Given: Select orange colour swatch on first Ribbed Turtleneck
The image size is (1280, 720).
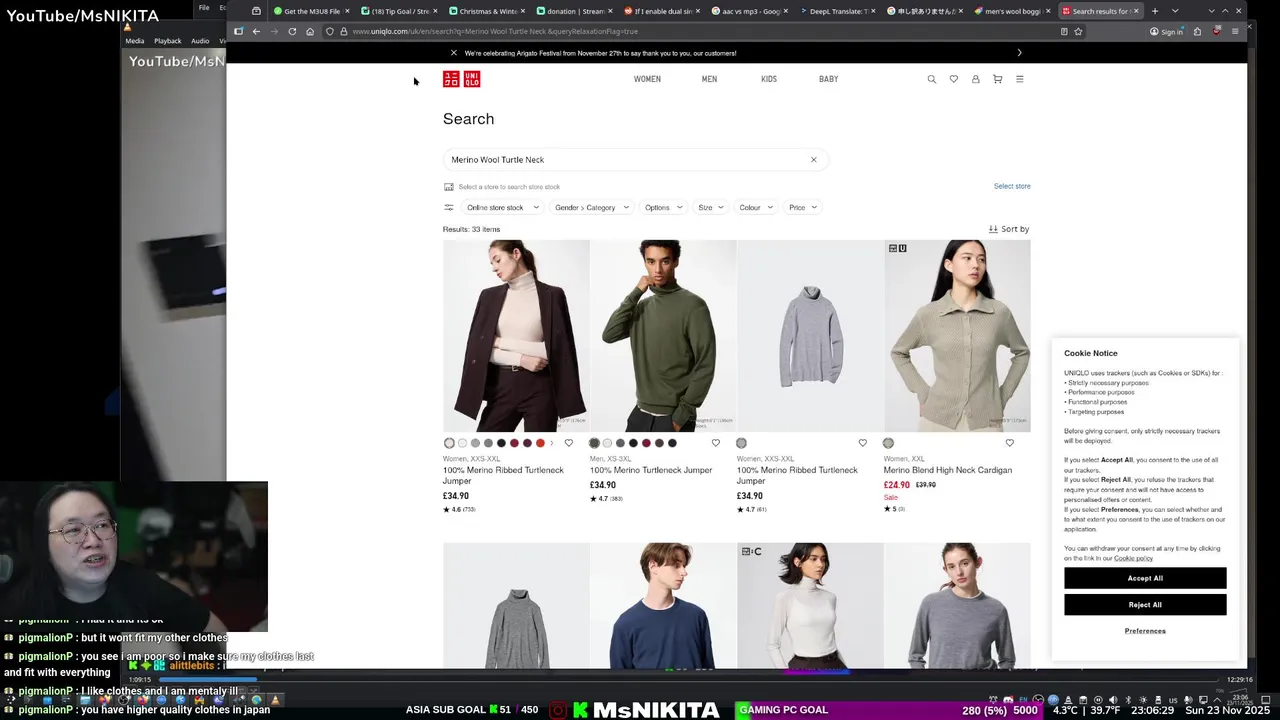Looking at the screenshot, I should click(540, 443).
